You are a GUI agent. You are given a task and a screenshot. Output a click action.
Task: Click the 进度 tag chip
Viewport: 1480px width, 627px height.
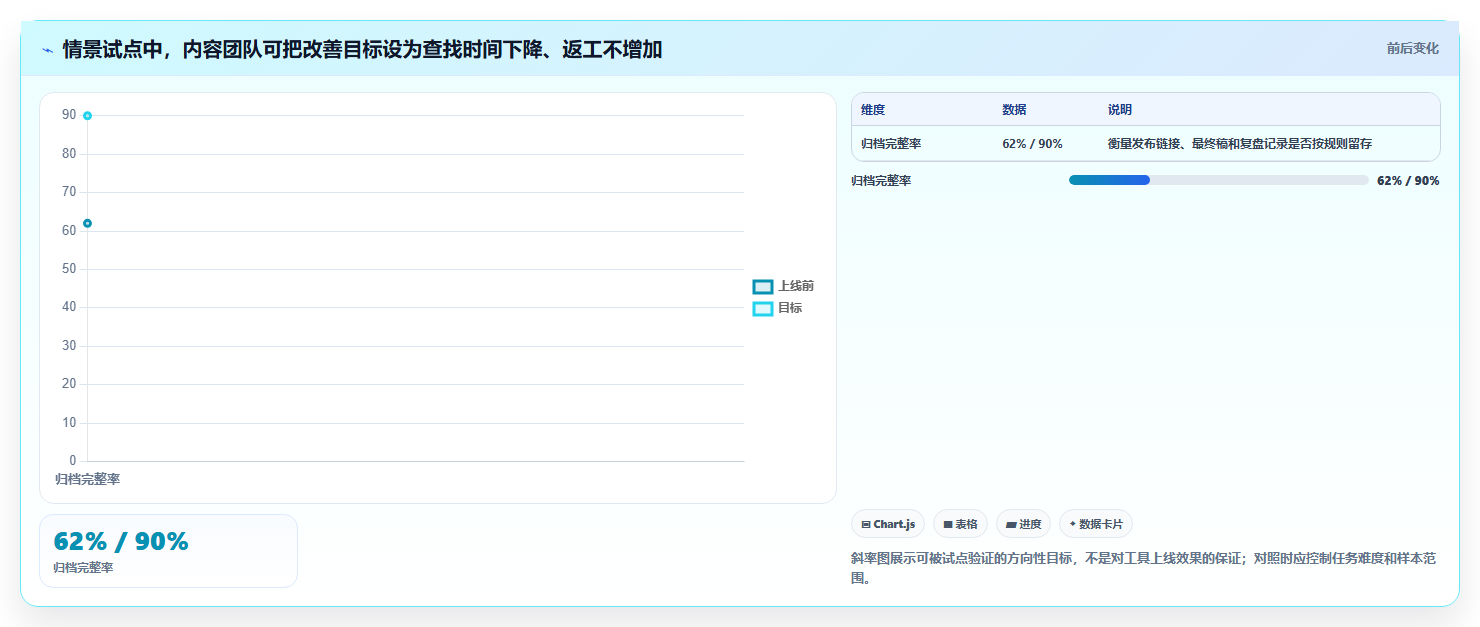point(1023,524)
